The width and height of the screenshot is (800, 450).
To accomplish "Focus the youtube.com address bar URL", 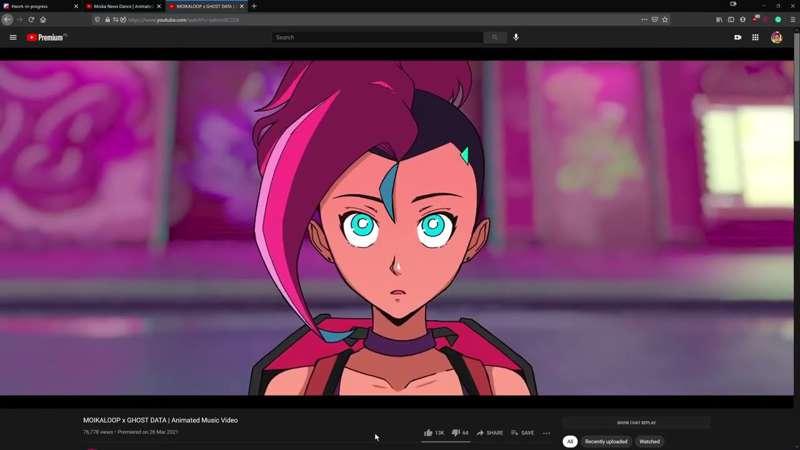I will click(184, 20).
